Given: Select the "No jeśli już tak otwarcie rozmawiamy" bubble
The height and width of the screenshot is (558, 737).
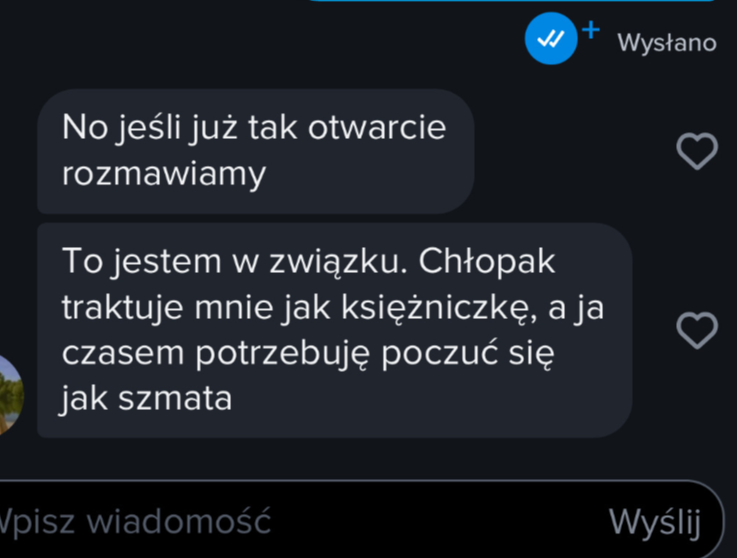Looking at the screenshot, I should [256, 151].
